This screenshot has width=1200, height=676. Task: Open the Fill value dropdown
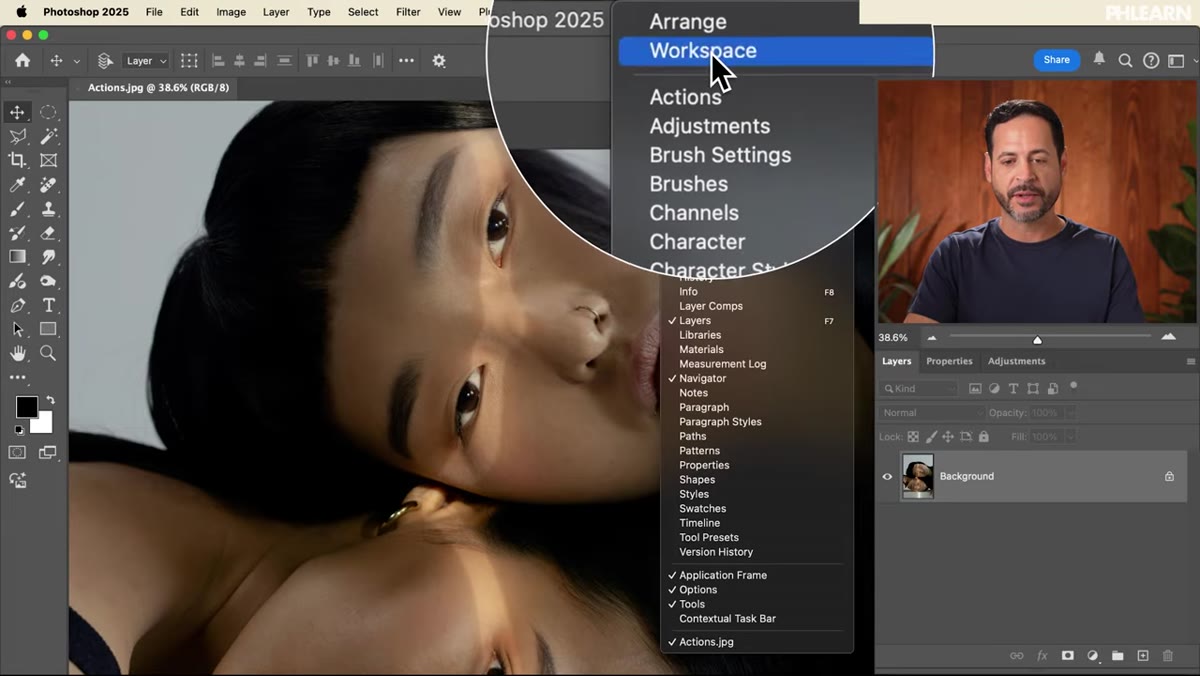(1070, 437)
